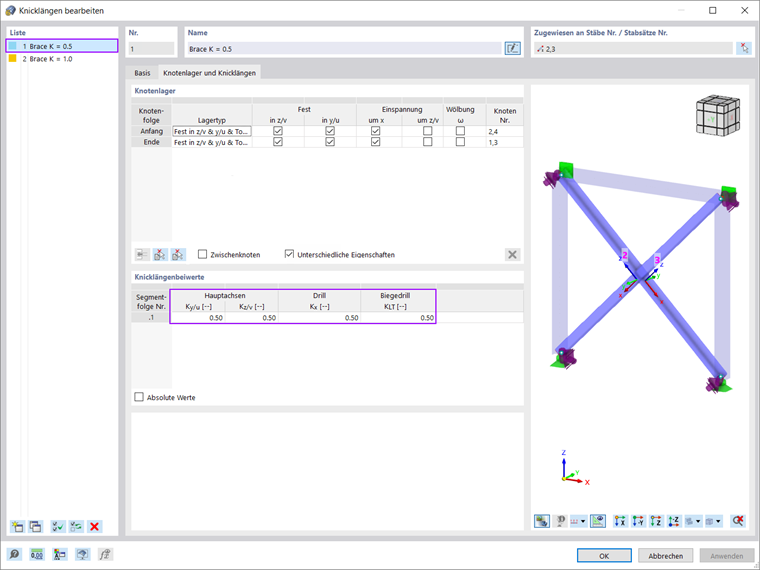Screen dimensions: 760x570
Task: Open the Lagertyp combo box for Anfang
Action: click(x=212, y=131)
